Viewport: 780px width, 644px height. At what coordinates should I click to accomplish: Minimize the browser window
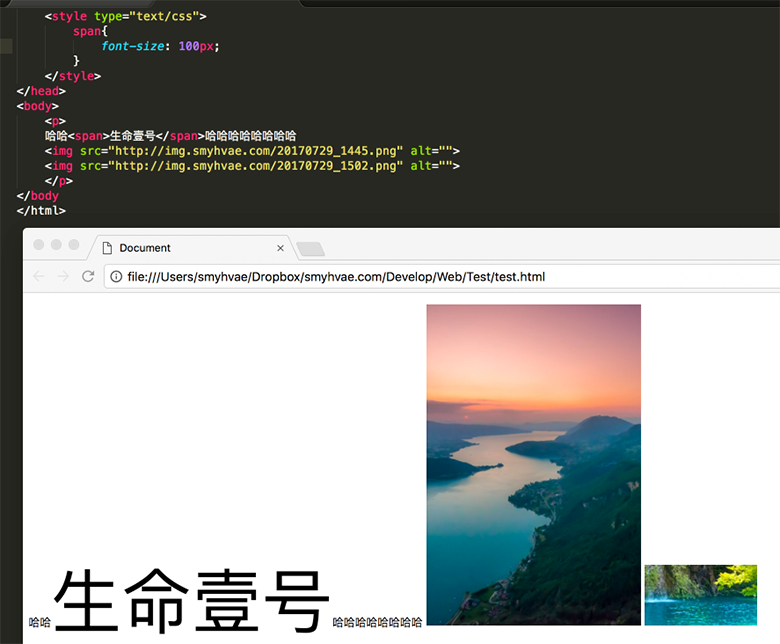click(x=56, y=245)
